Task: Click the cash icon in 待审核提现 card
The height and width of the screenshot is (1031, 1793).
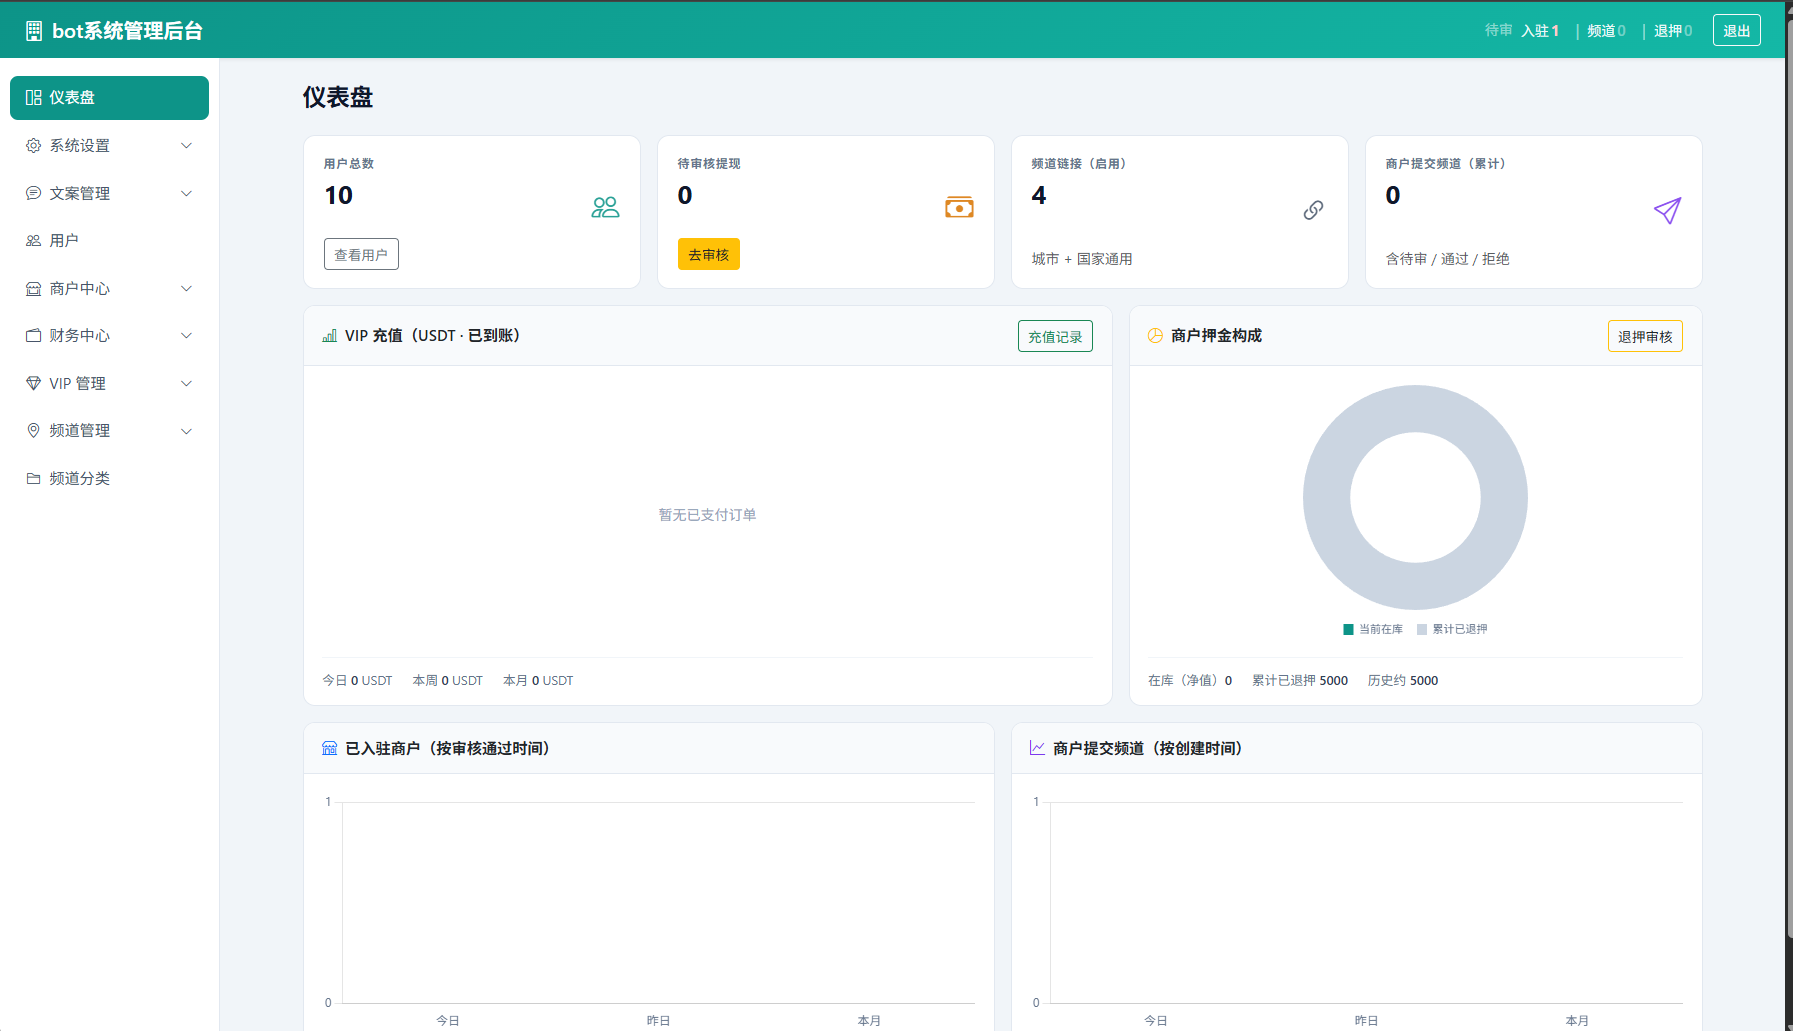Action: (x=959, y=208)
